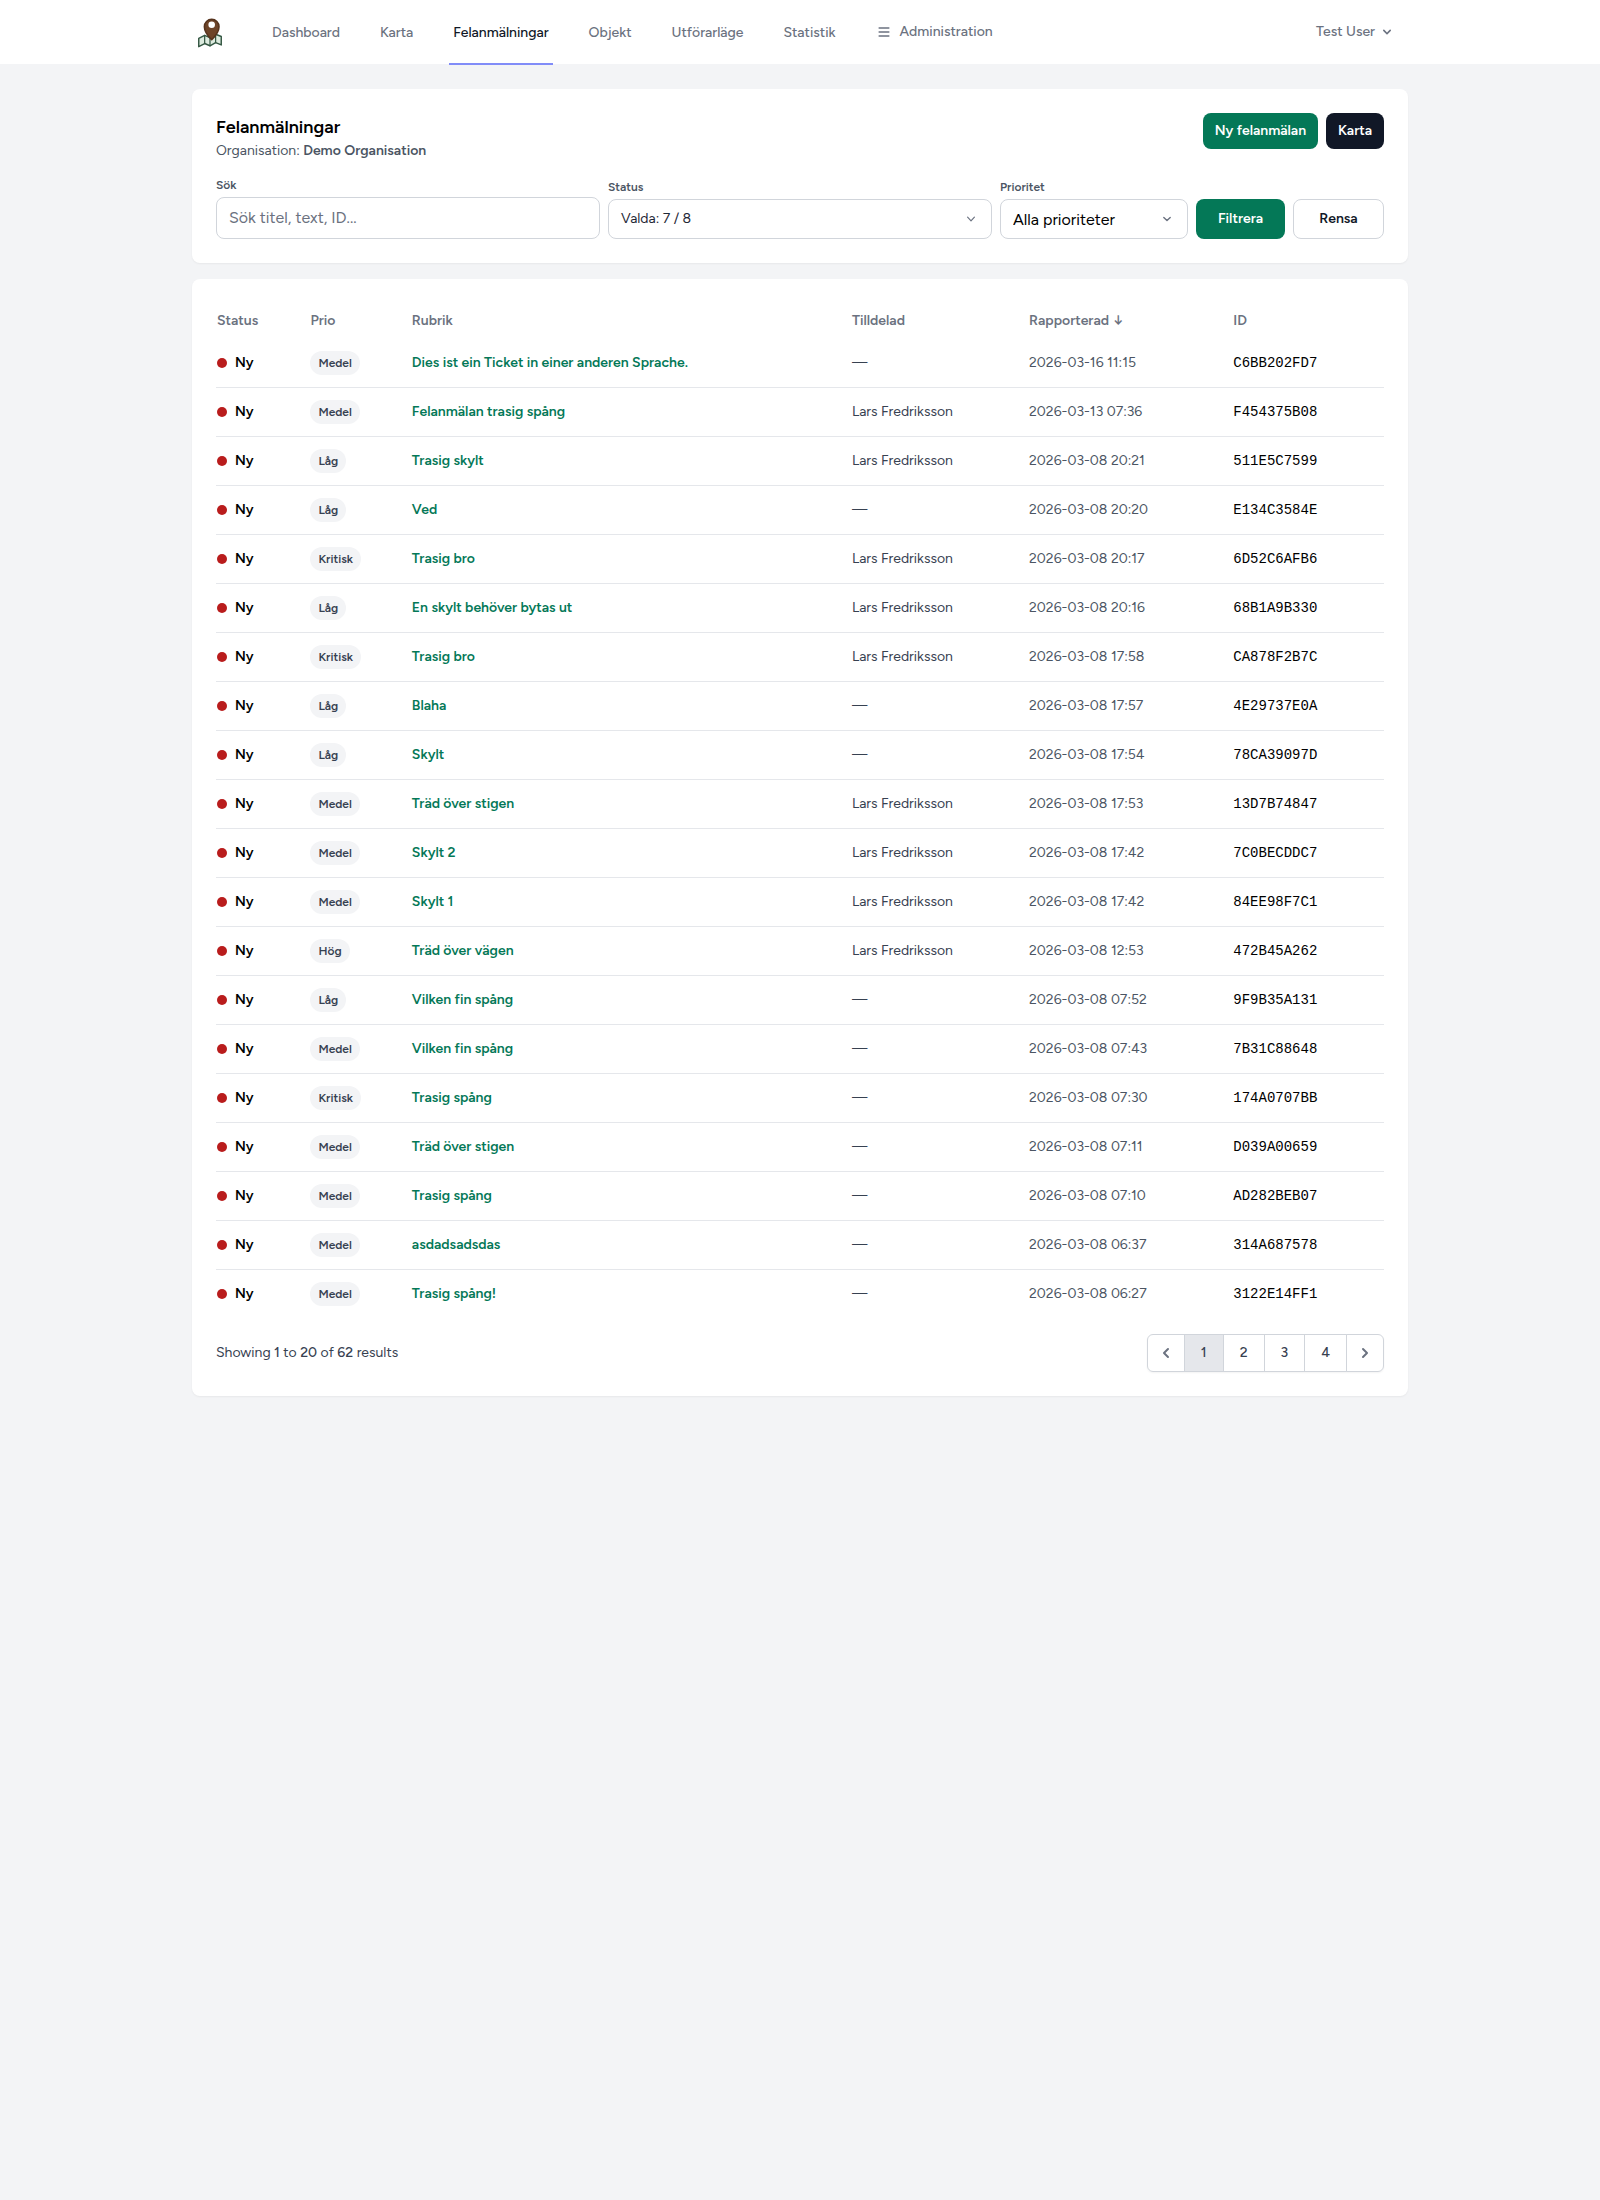Go to next page arrow

(1365, 1353)
